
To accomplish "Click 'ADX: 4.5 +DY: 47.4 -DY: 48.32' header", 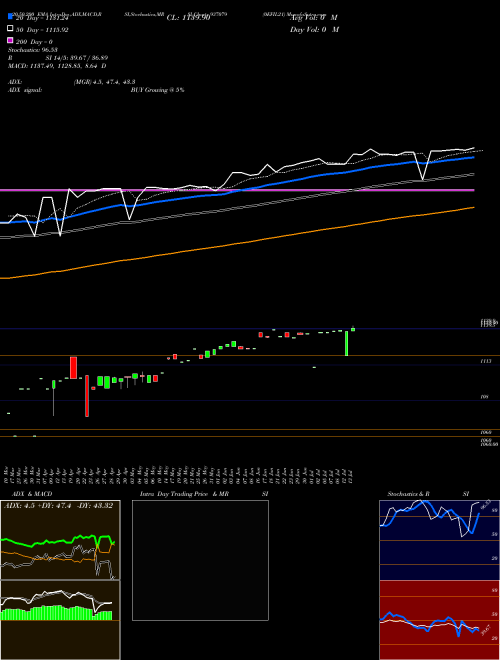I will (x=59, y=506).
